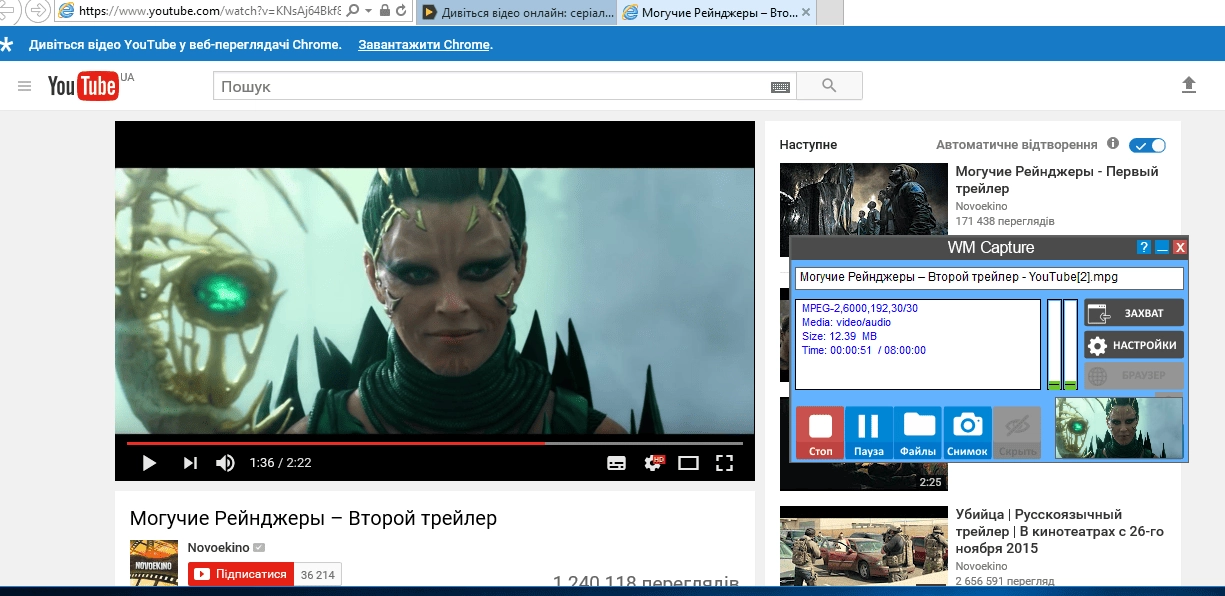Click the YouTube search magnifier button
This screenshot has height=596, width=1225.
point(829,86)
